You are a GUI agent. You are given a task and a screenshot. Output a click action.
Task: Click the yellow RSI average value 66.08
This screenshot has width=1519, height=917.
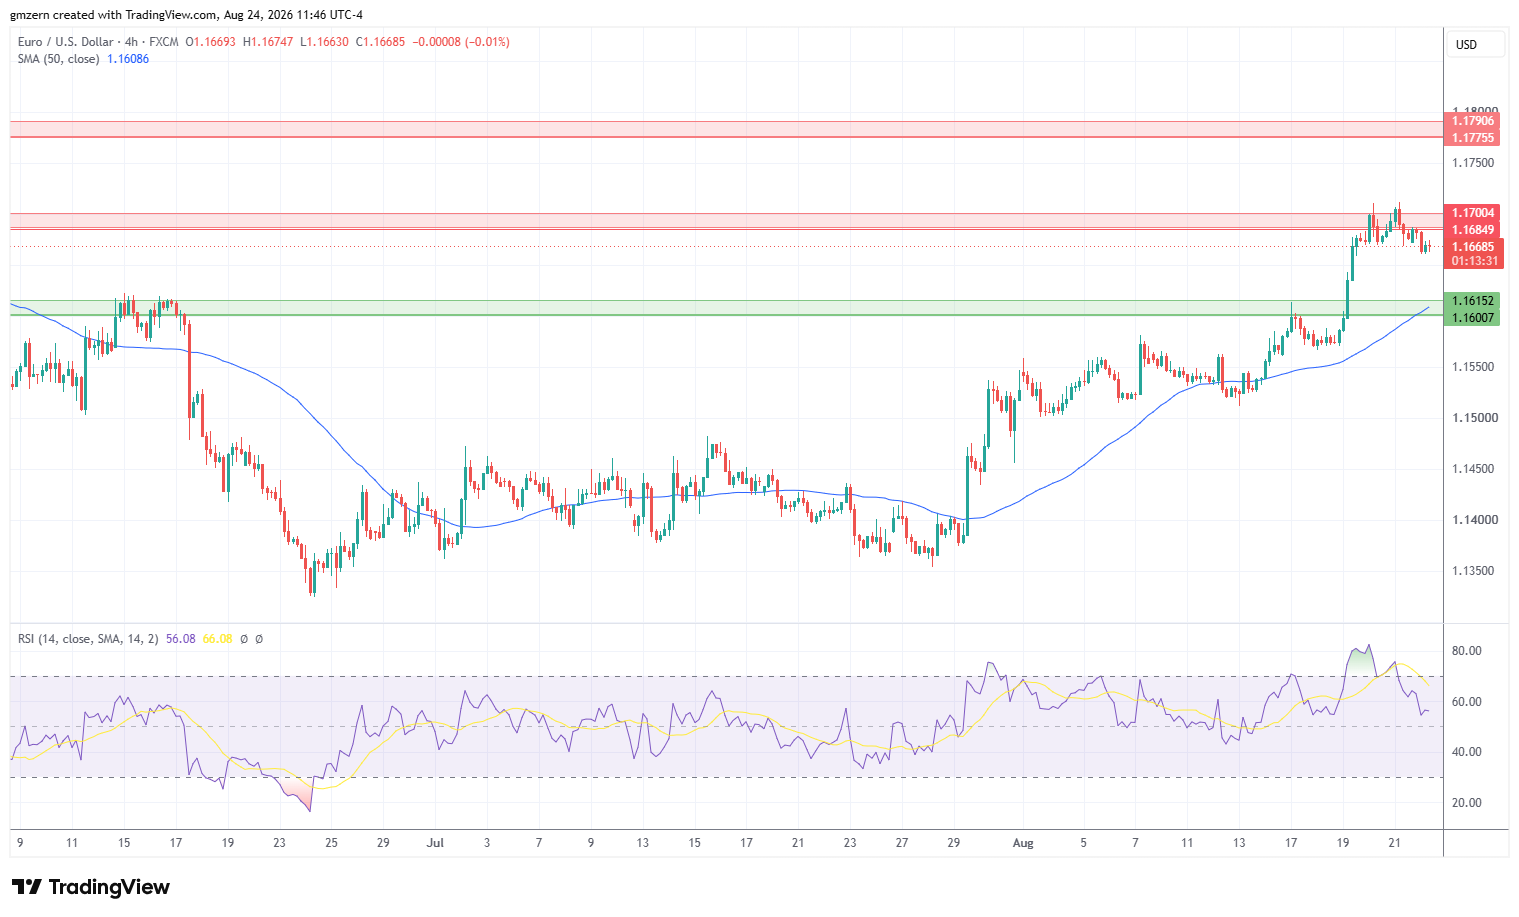coord(217,638)
